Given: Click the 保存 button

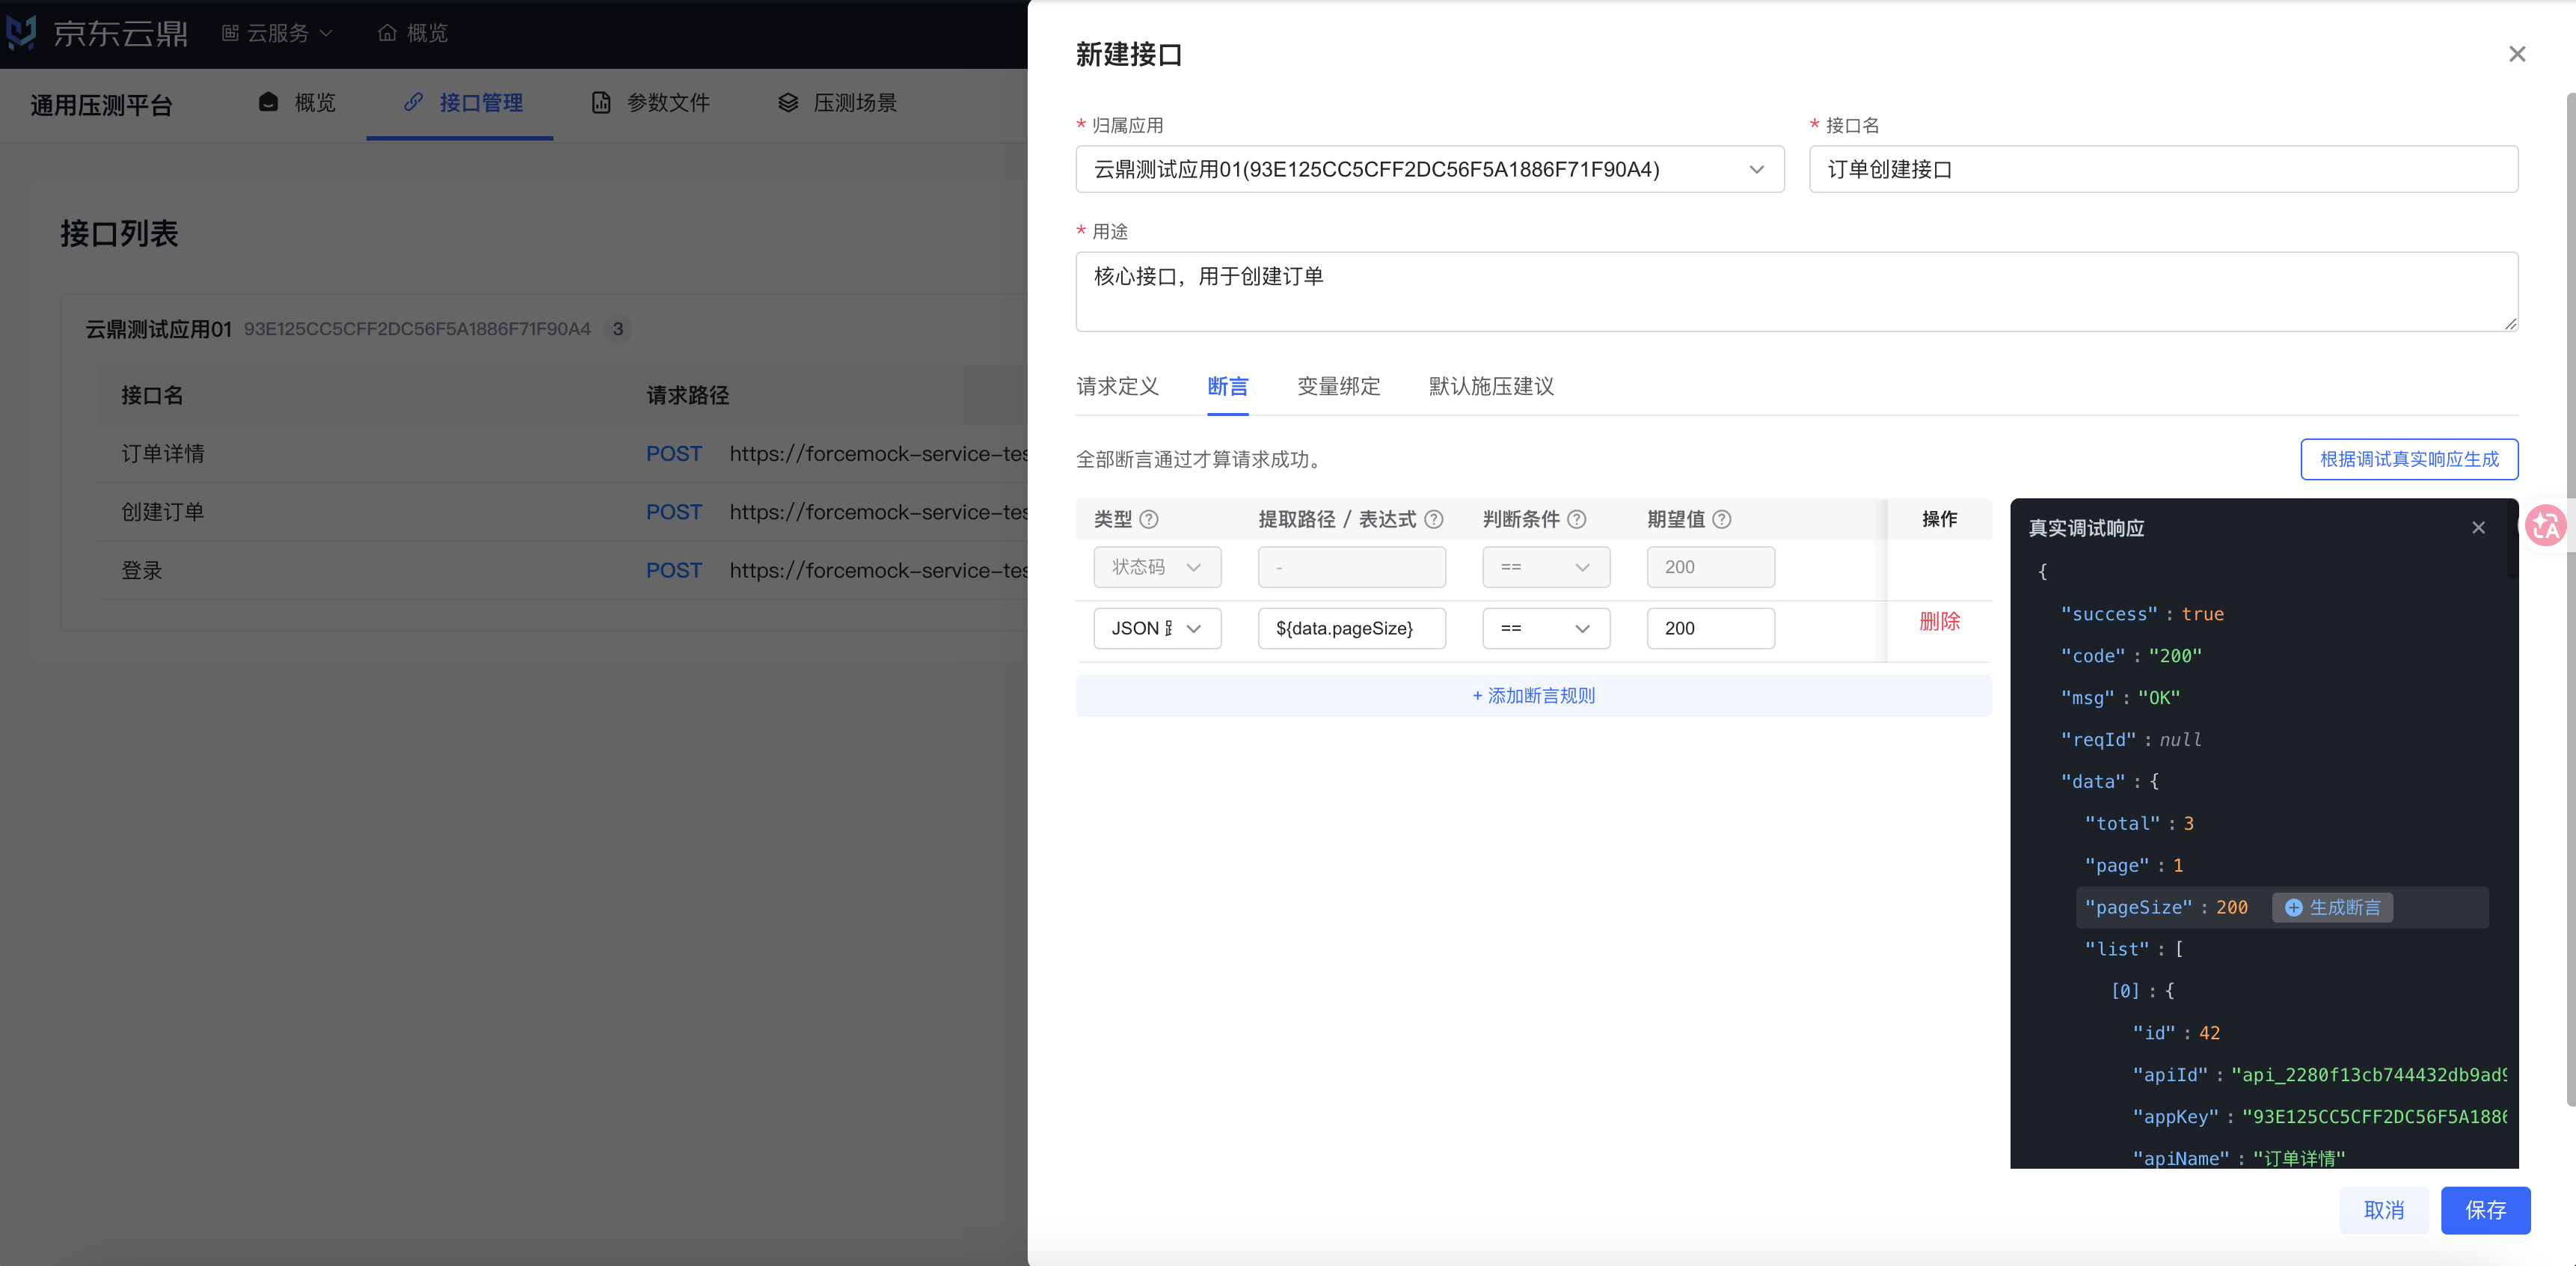Looking at the screenshot, I should point(2485,1210).
